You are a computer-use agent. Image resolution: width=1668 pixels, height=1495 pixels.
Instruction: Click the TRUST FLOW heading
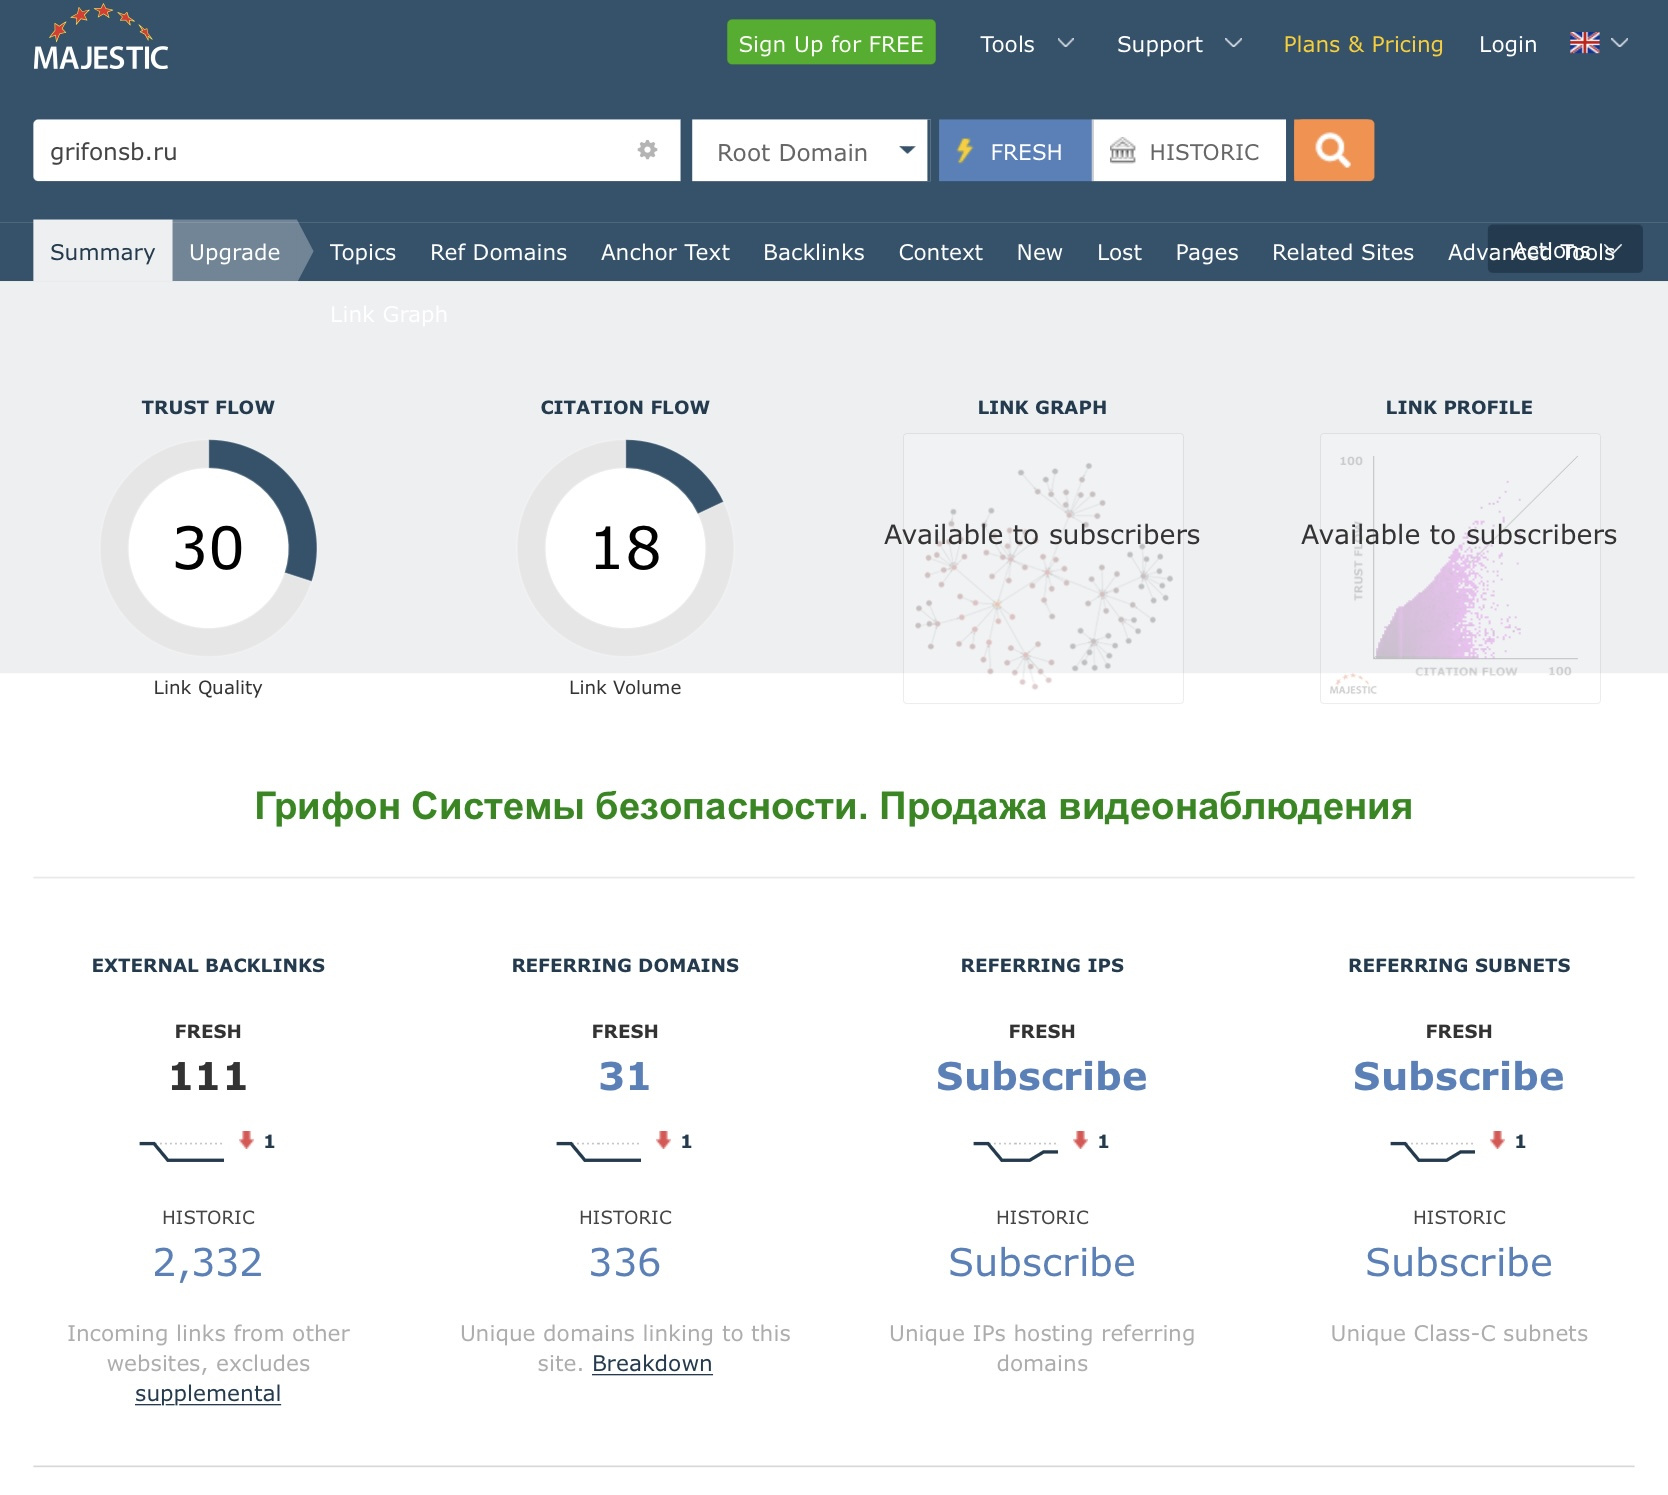pos(208,407)
